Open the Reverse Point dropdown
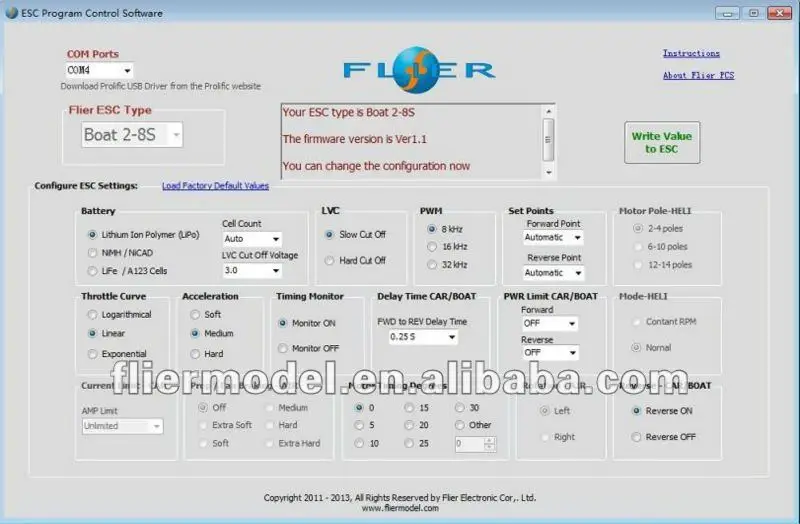Image resolution: width=800 pixels, height=524 pixels. 554,273
